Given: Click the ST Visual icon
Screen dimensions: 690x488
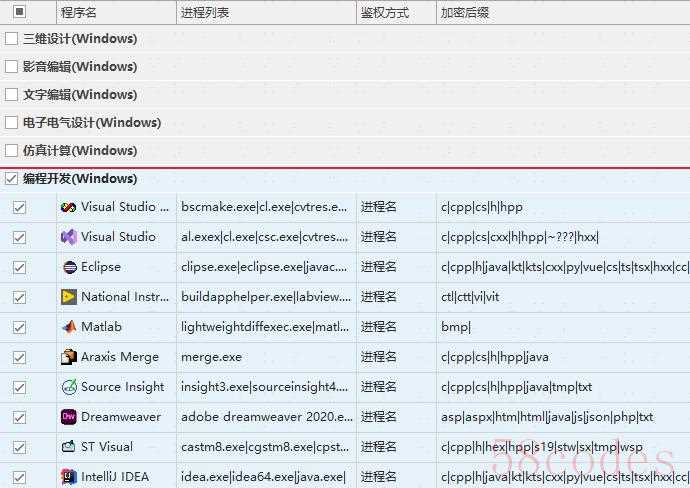Looking at the screenshot, I should 69,447.
